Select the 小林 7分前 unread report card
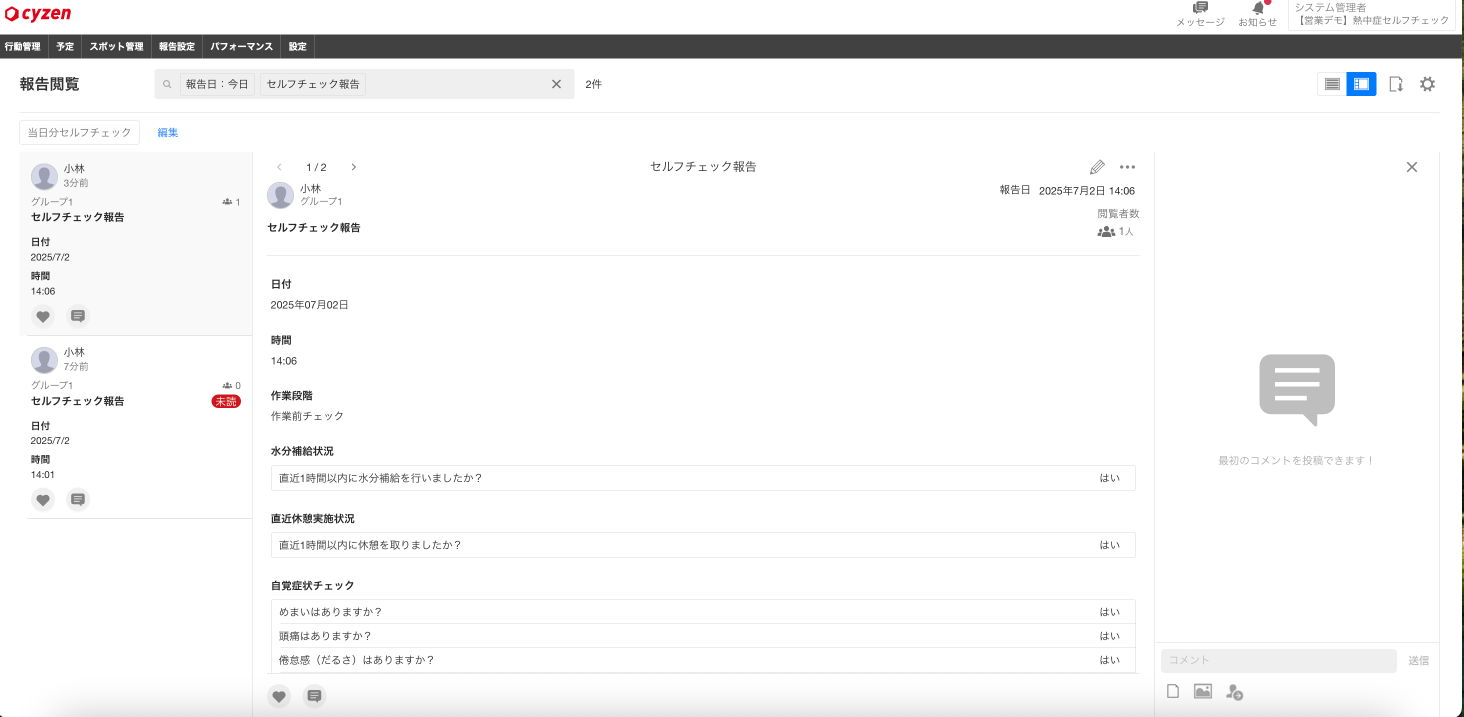This screenshot has width=1464, height=717. (136, 427)
